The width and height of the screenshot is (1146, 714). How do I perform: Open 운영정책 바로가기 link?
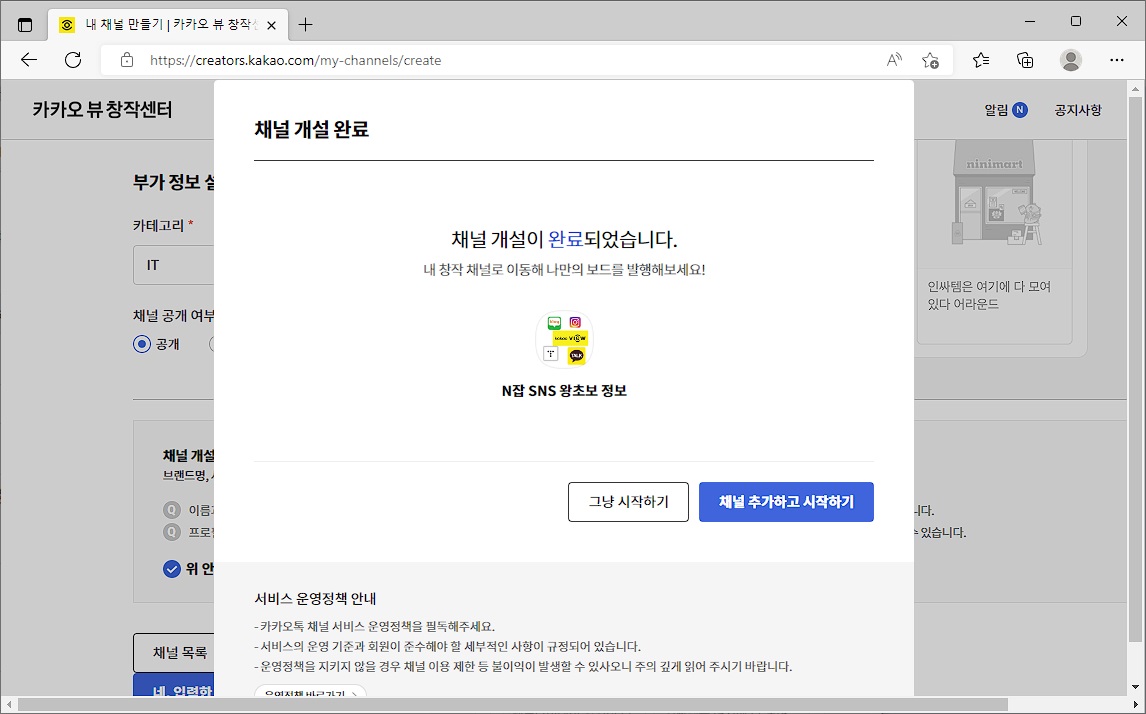tap(311, 692)
